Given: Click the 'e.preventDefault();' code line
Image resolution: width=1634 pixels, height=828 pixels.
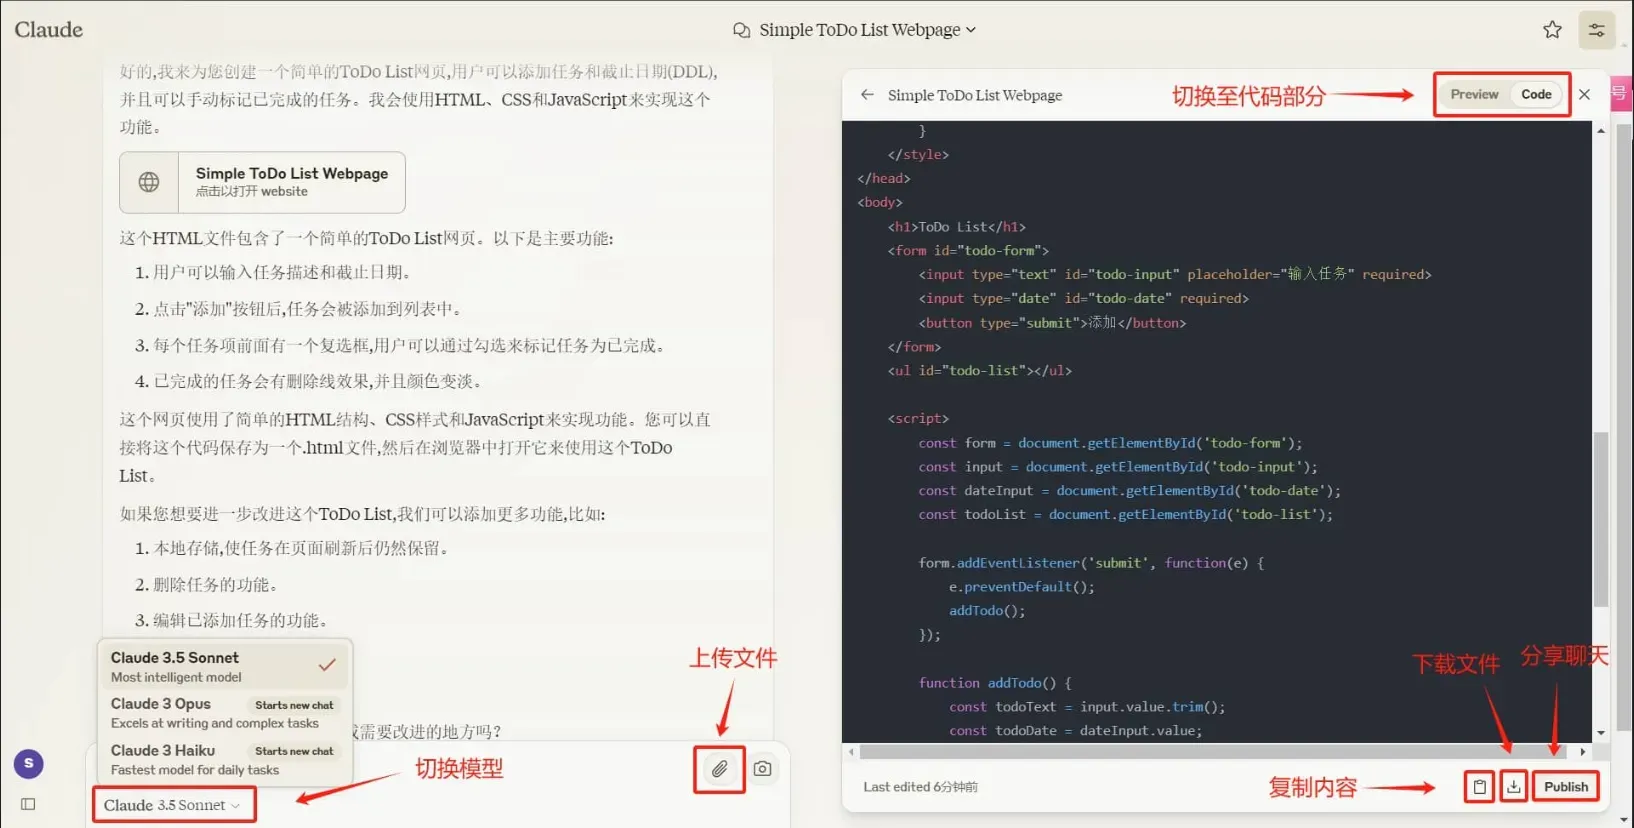Looking at the screenshot, I should pos(1022,587).
